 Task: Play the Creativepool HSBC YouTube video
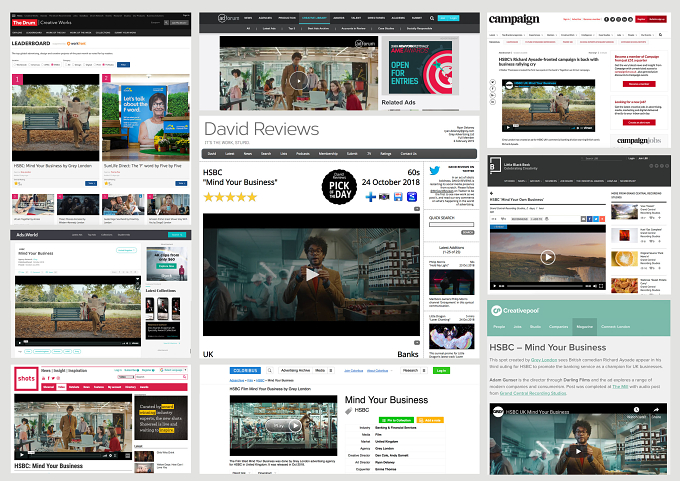[x=578, y=451]
